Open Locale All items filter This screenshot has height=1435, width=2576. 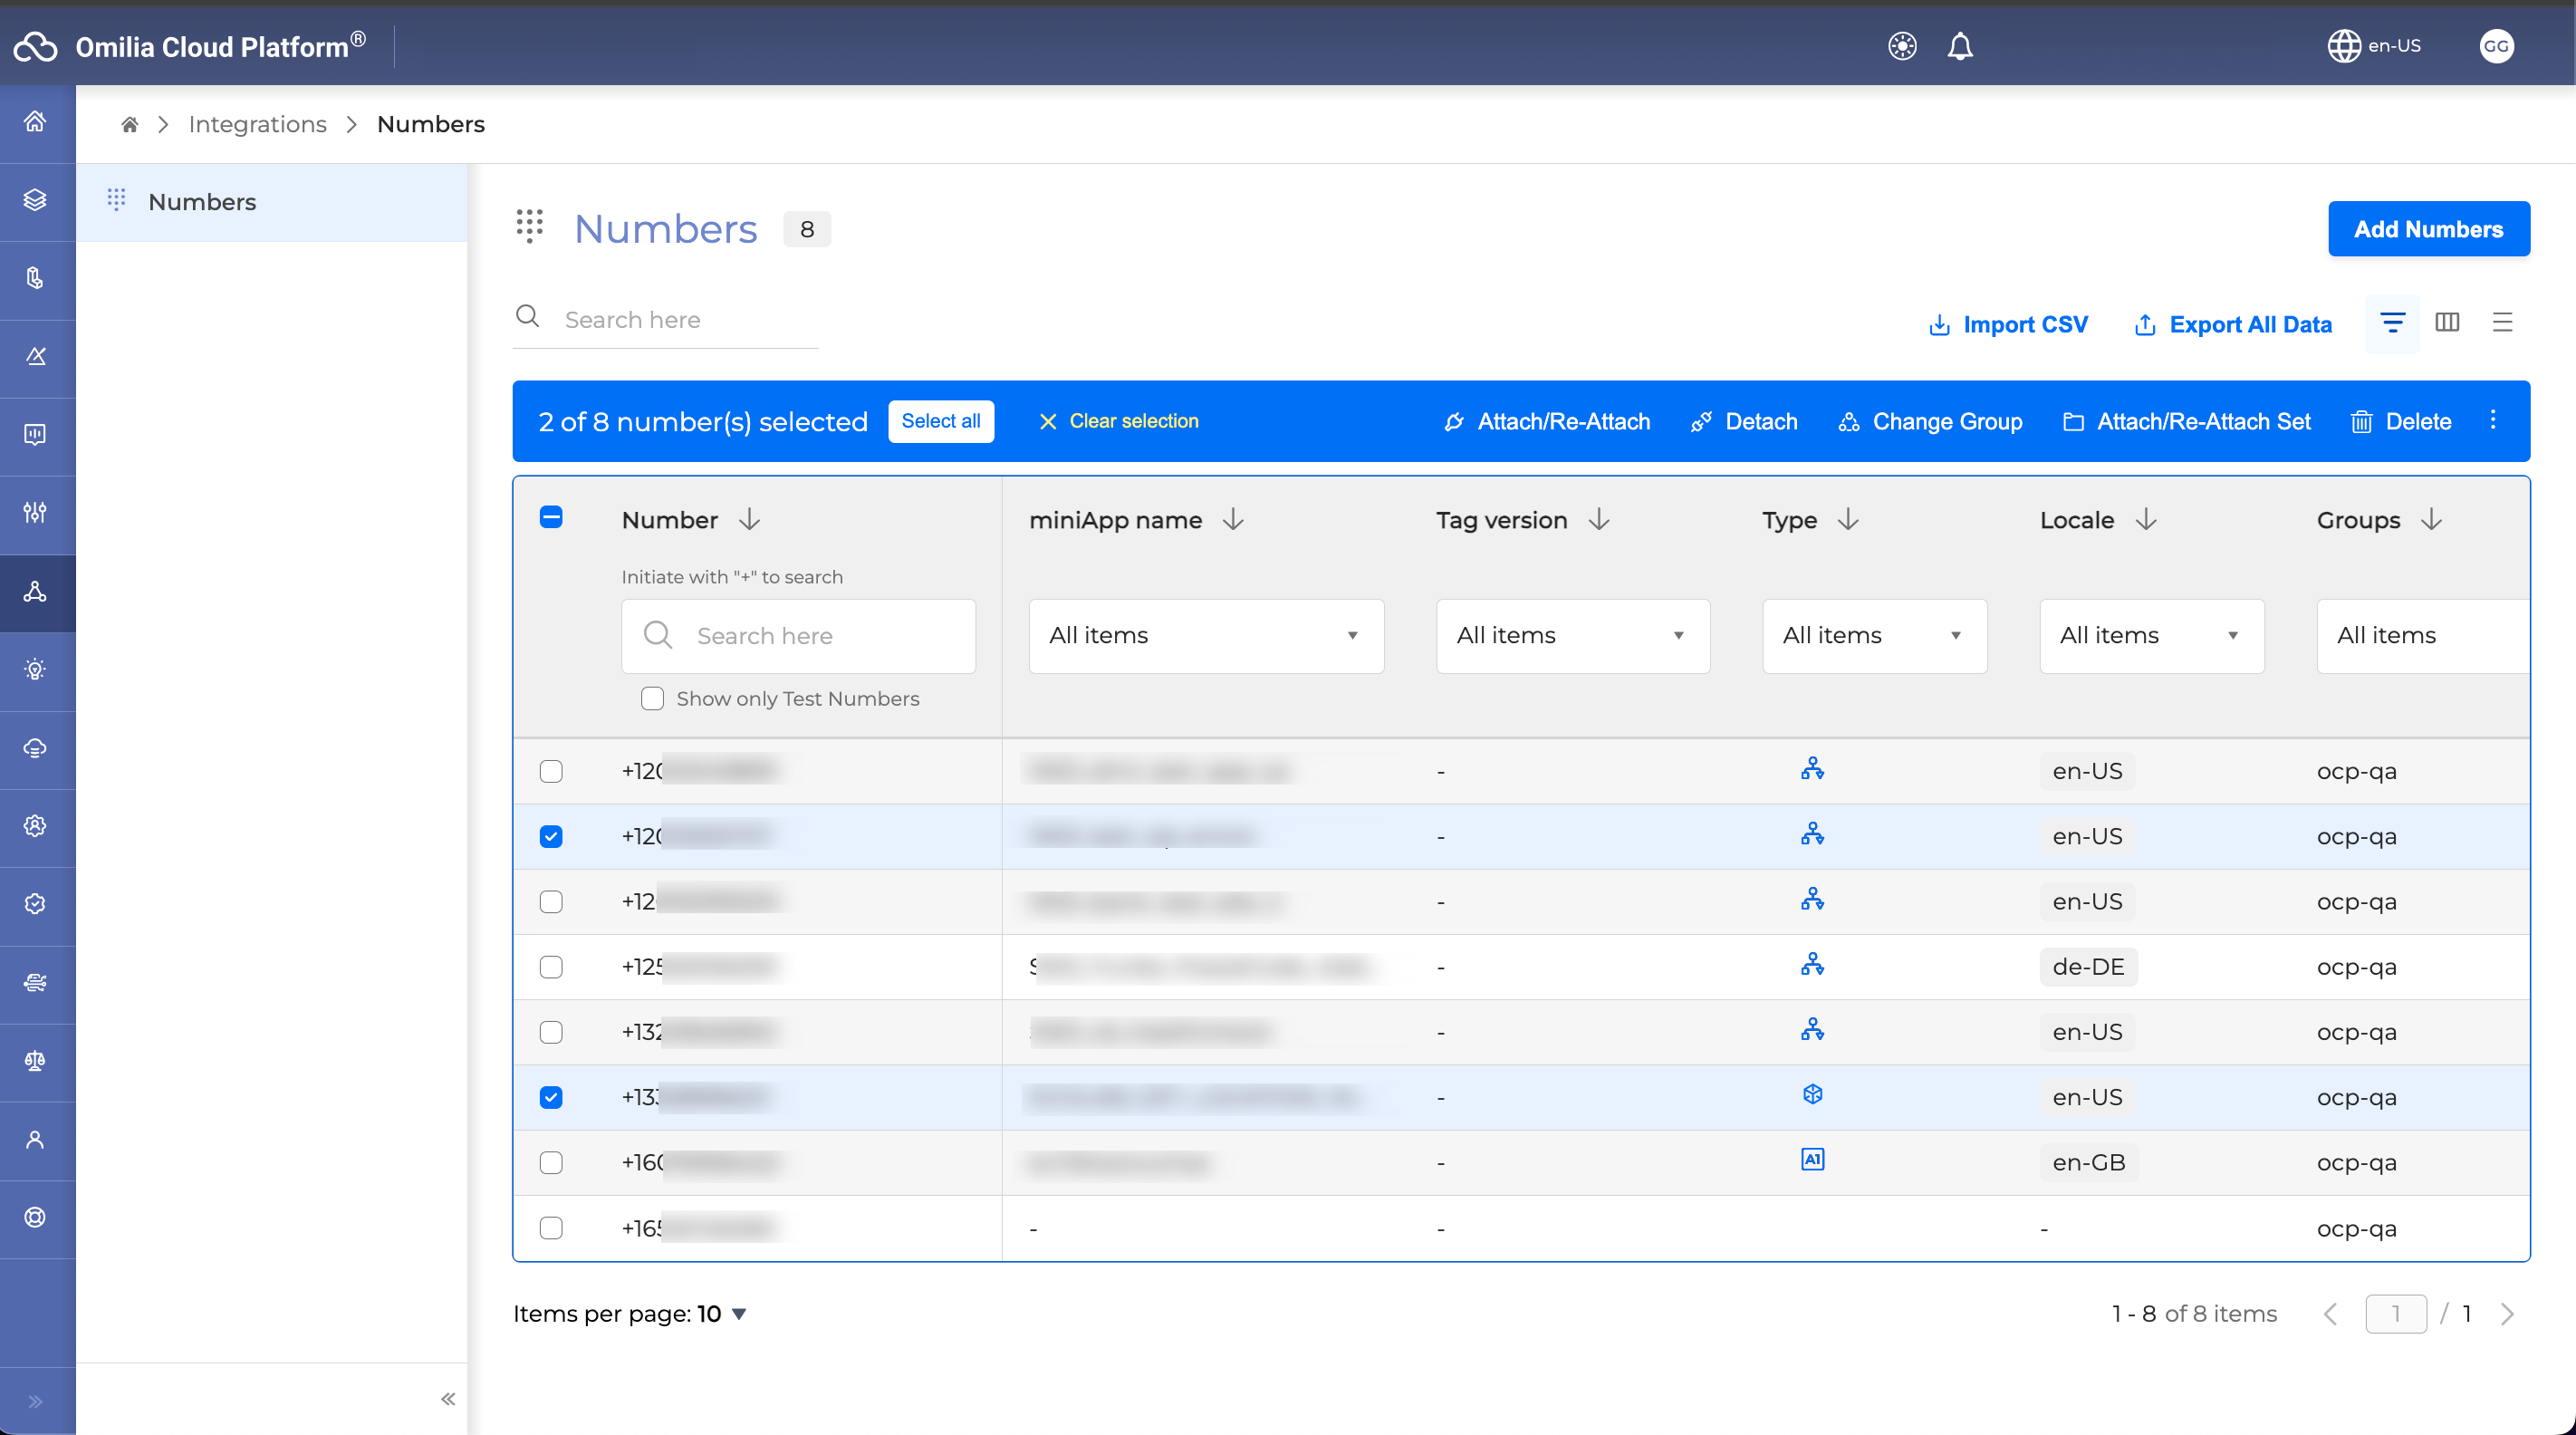(2151, 636)
